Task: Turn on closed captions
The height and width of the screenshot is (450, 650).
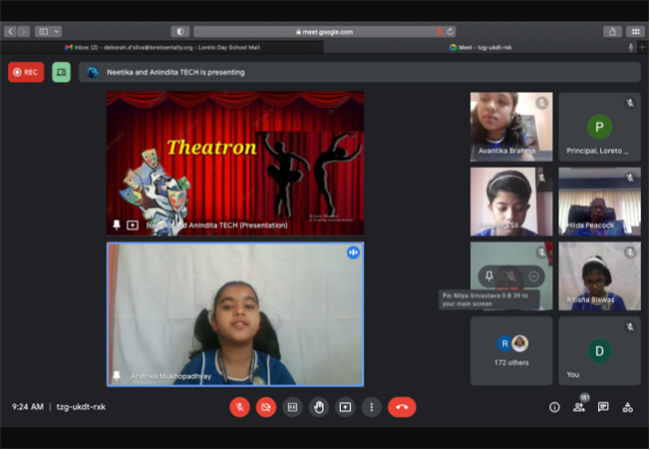Action: [292, 407]
